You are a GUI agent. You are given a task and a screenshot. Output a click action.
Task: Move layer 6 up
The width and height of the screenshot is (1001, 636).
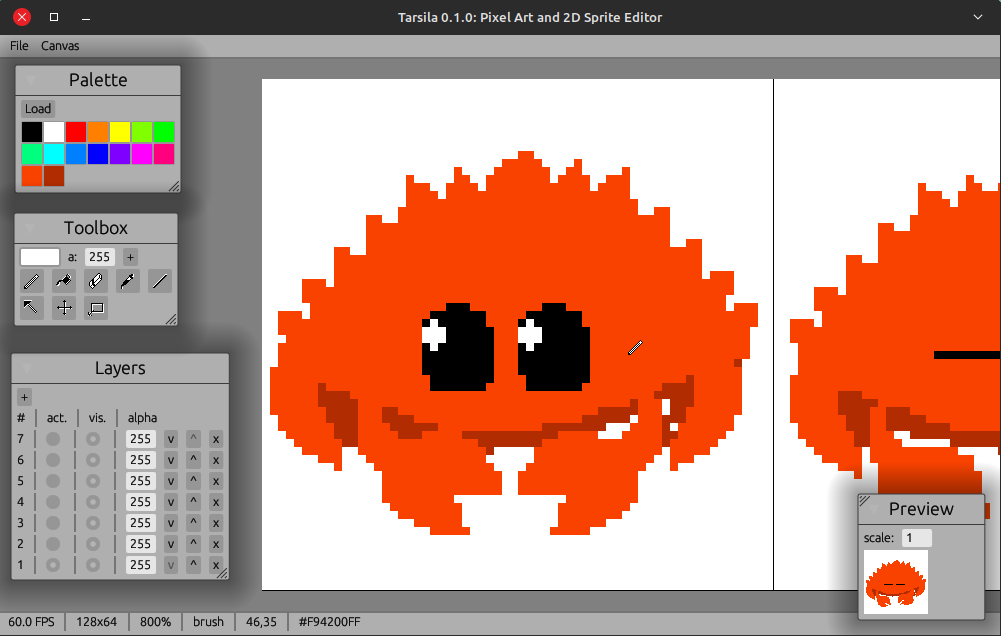(193, 460)
